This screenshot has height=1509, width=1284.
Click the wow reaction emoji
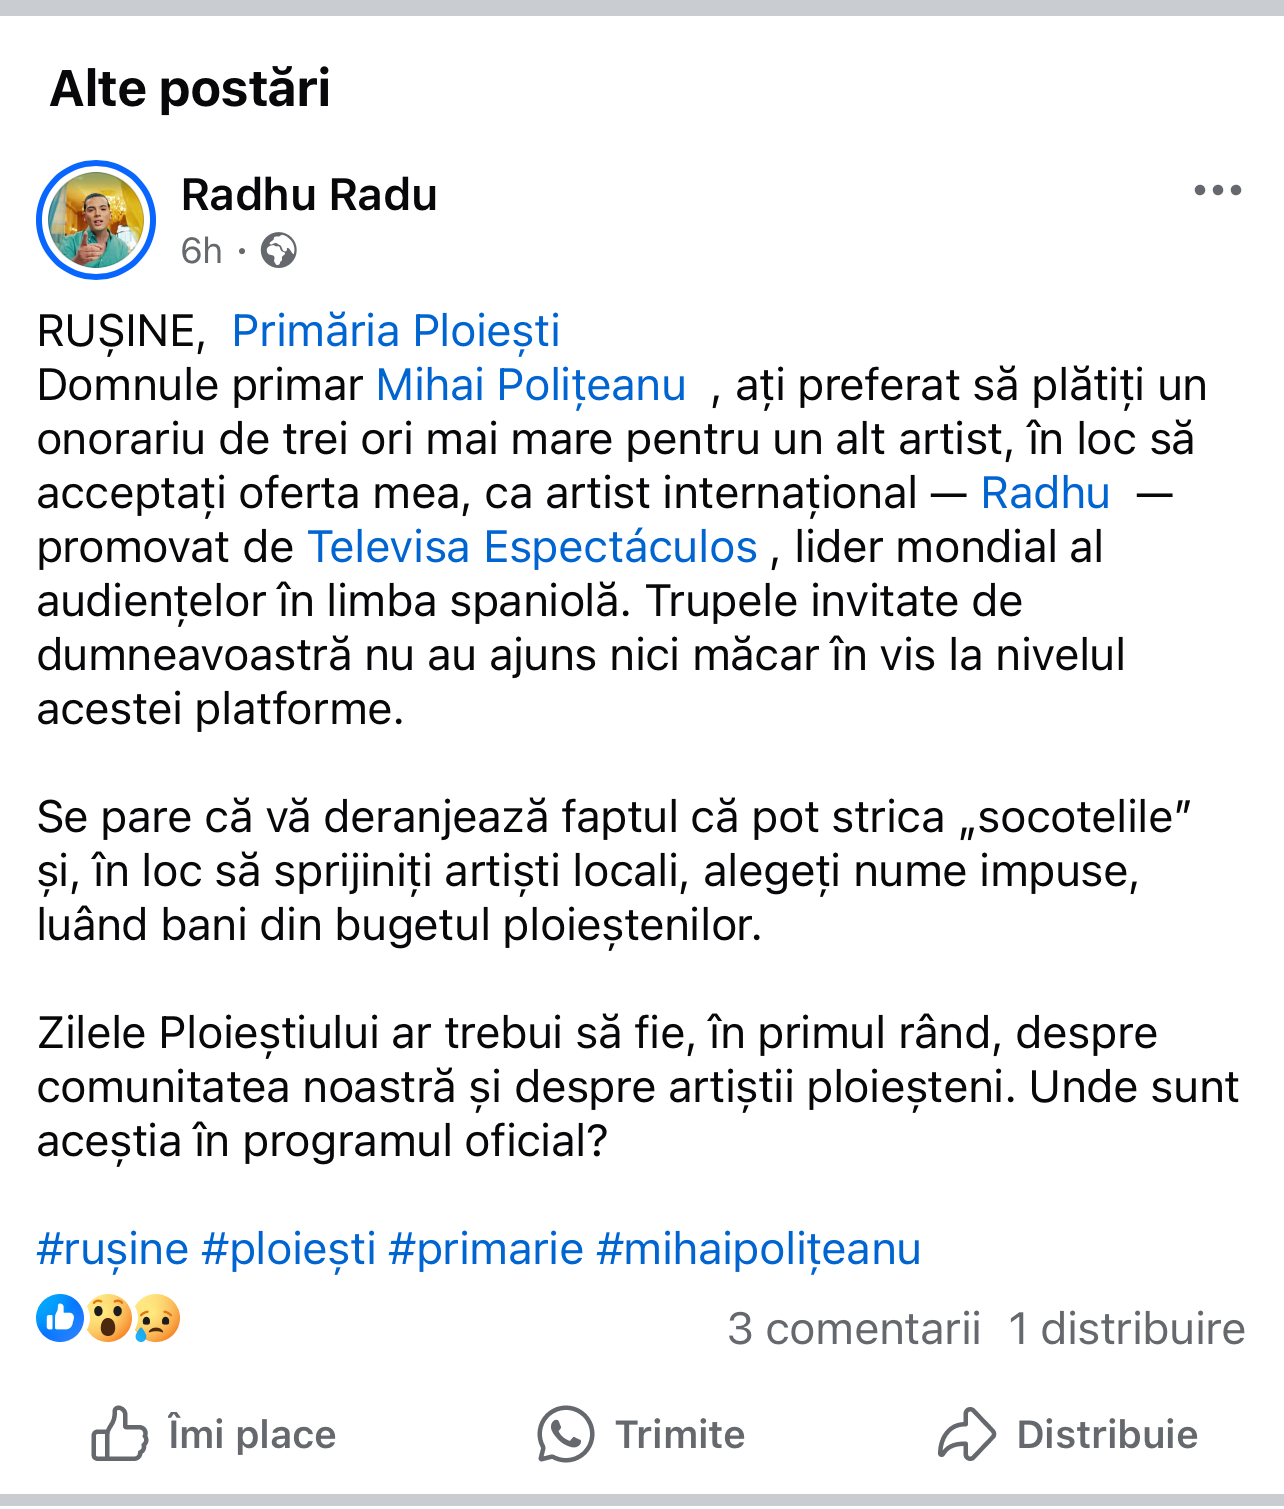[108, 1318]
